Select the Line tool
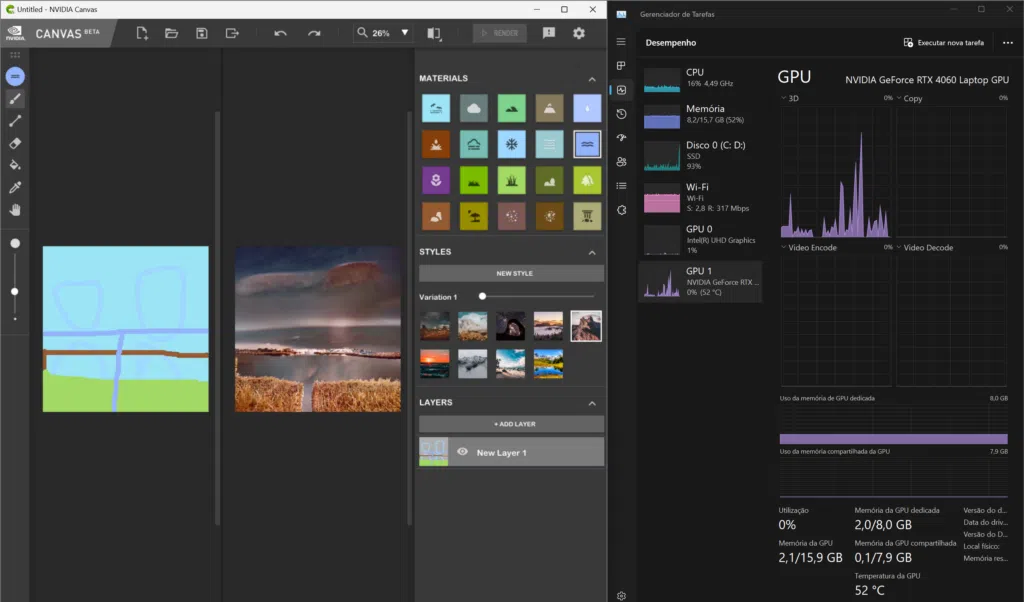Image resolution: width=1024 pixels, height=602 pixels. pyautogui.click(x=14, y=122)
